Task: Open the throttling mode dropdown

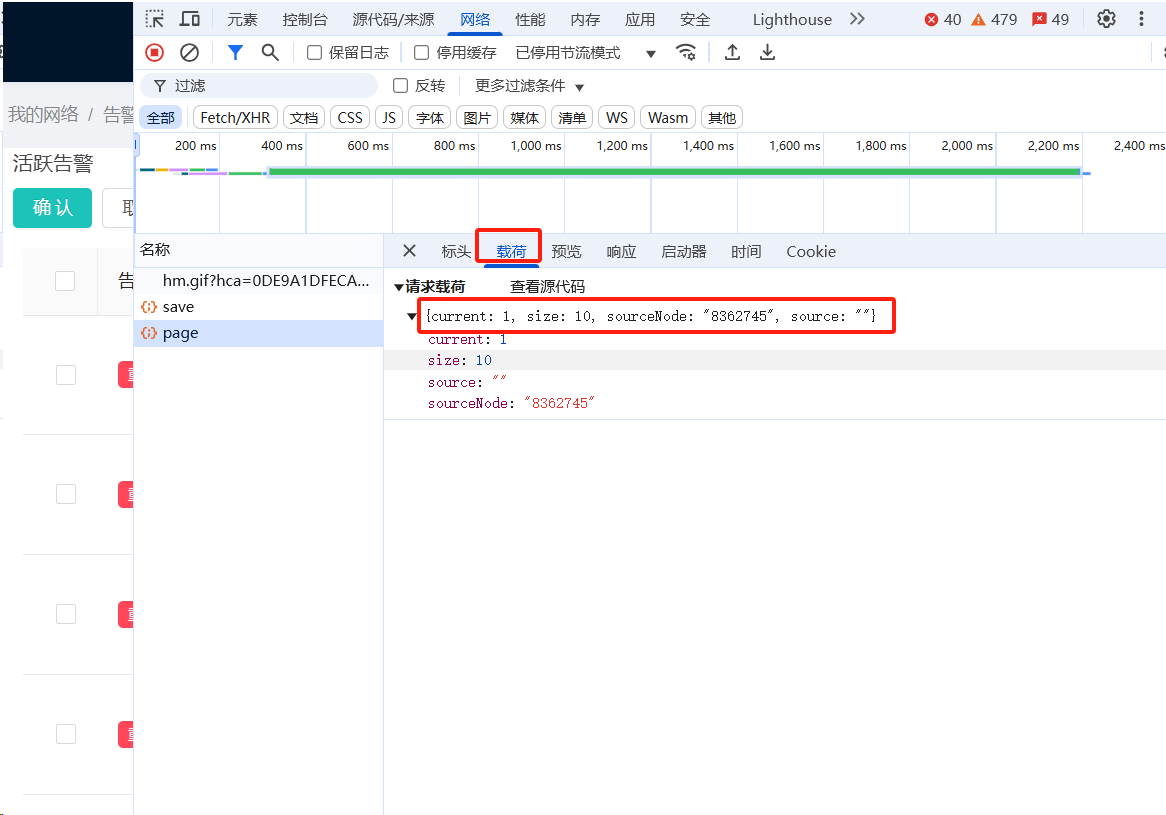Action: point(585,53)
